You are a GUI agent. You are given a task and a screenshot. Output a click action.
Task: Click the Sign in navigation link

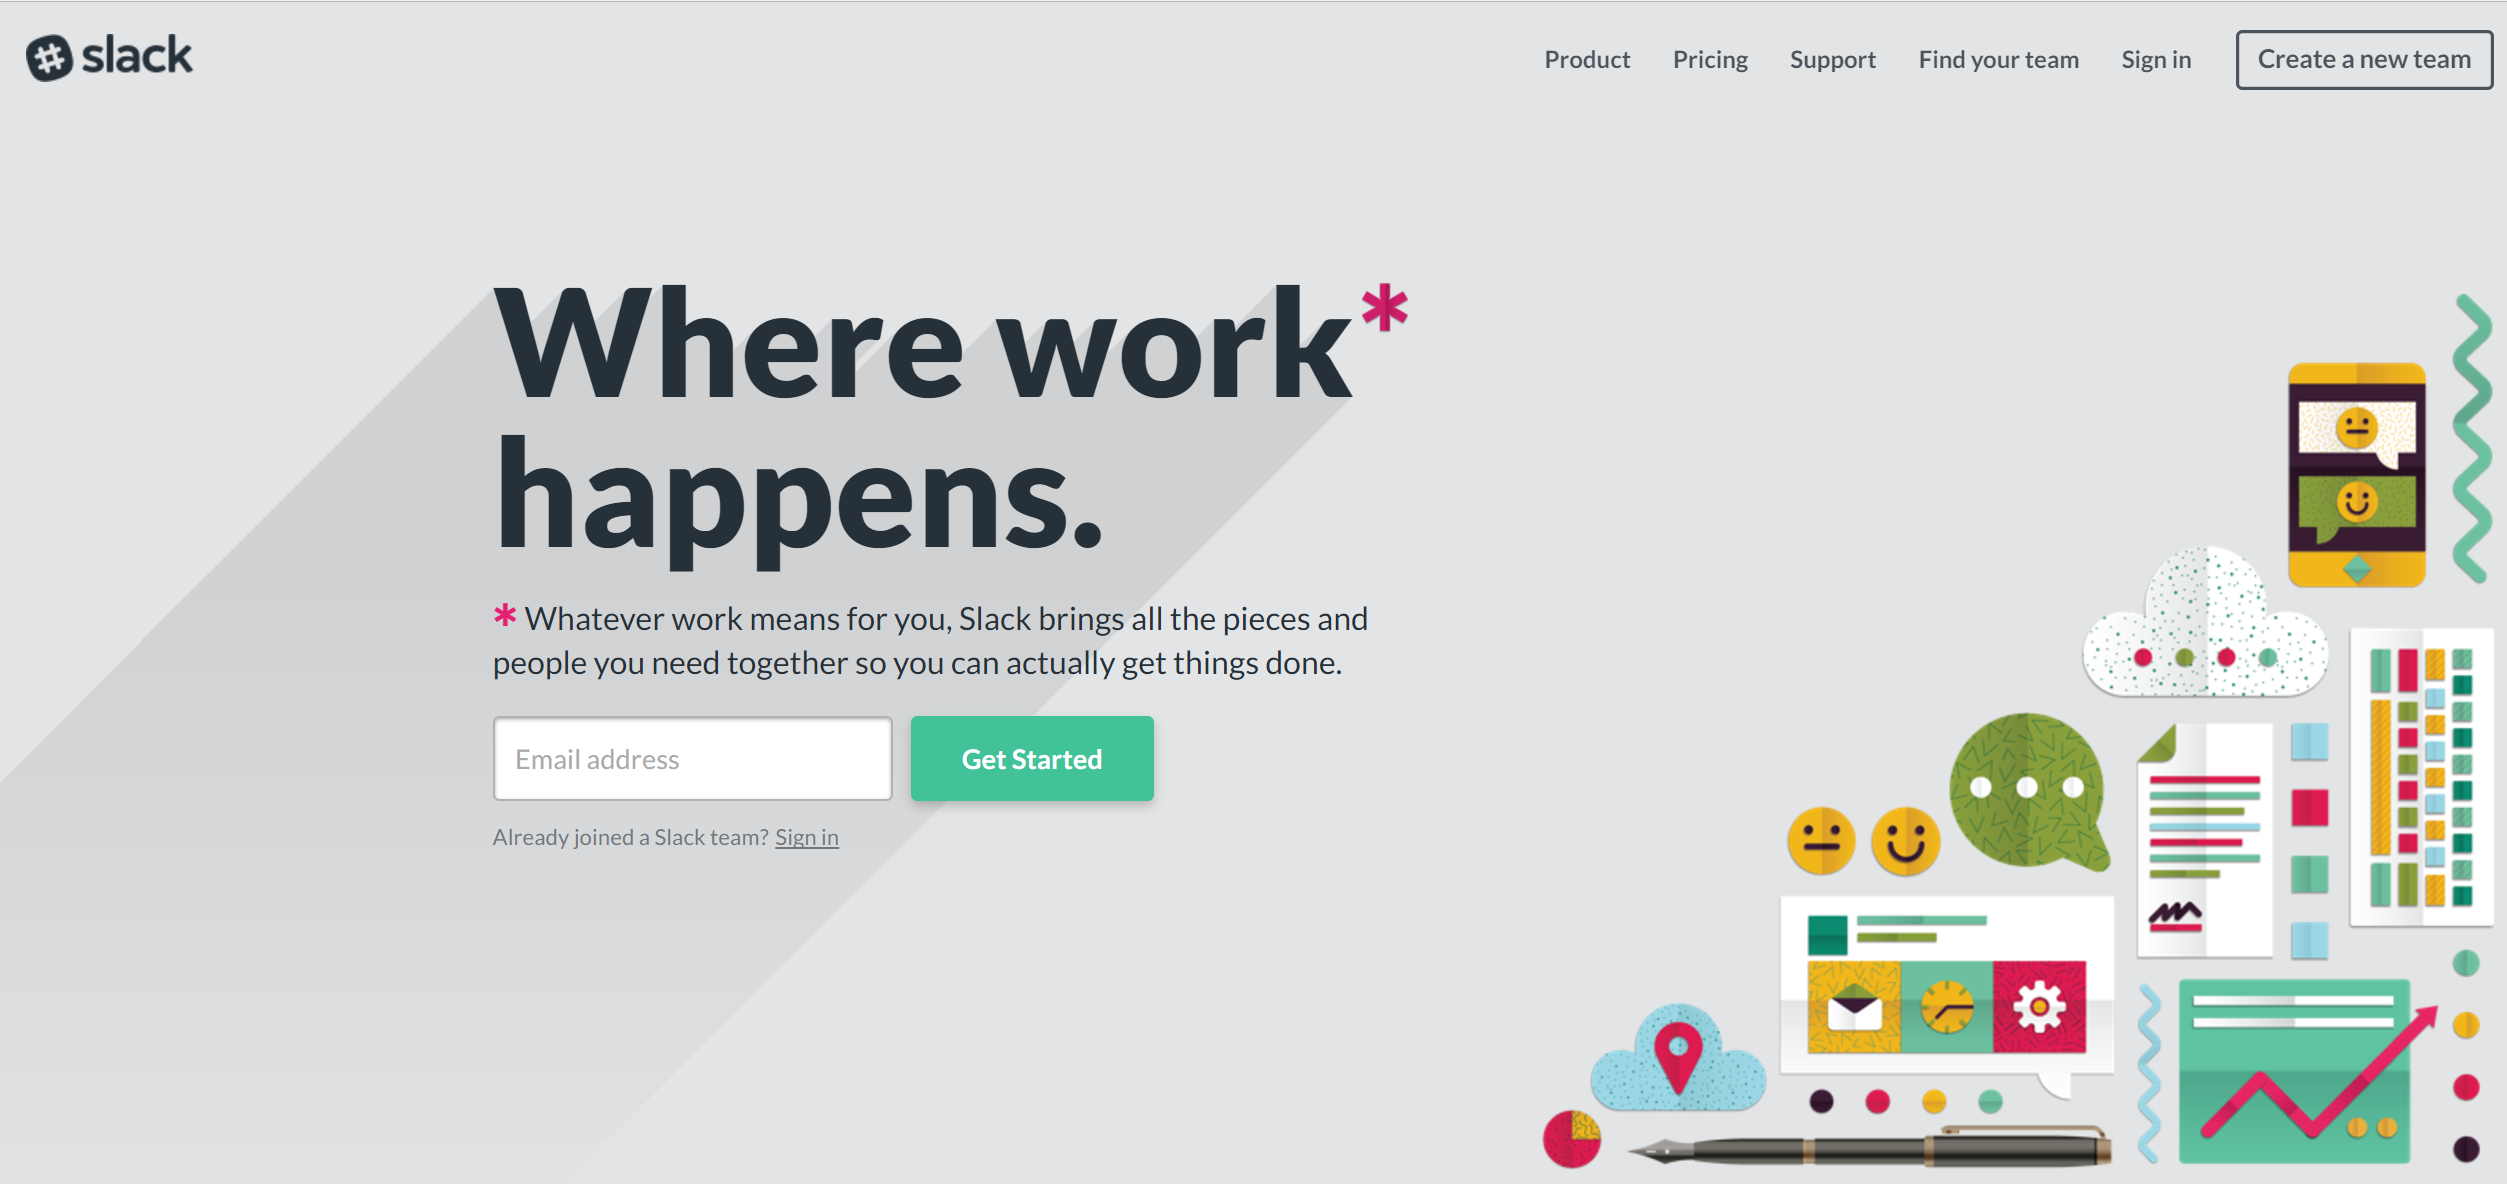pos(2158,59)
